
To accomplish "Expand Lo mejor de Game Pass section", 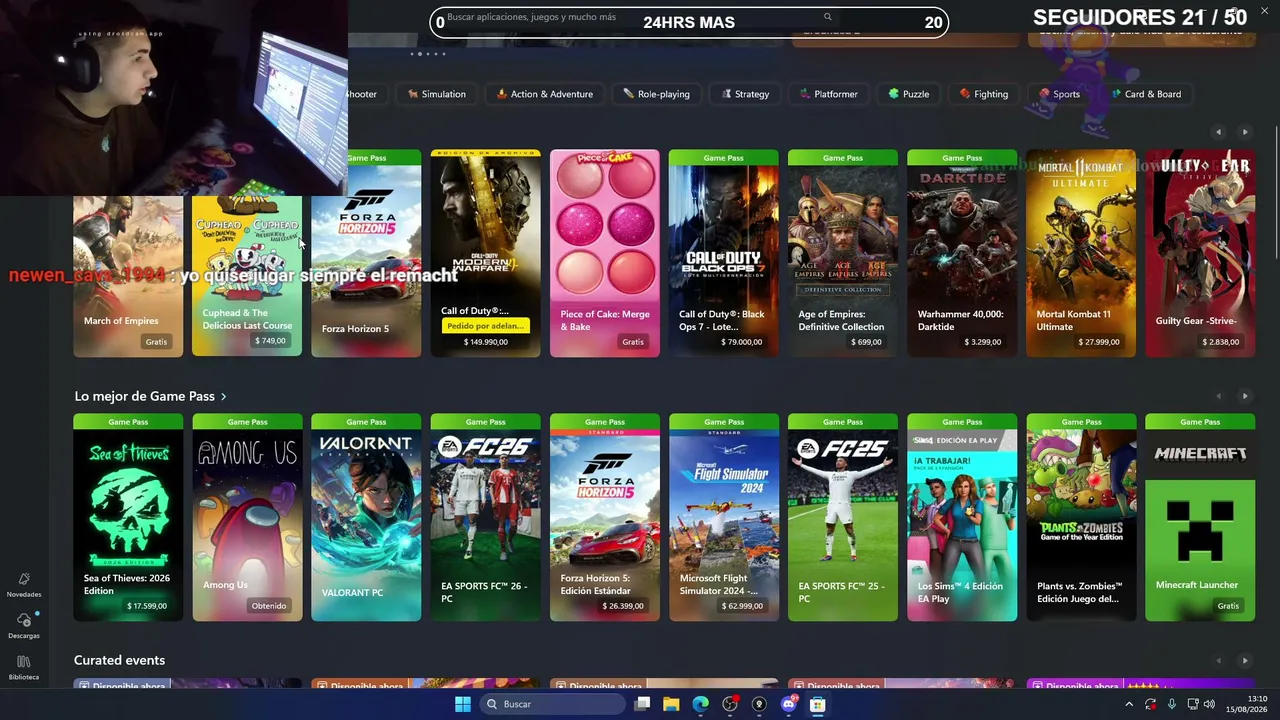I will [x=150, y=396].
